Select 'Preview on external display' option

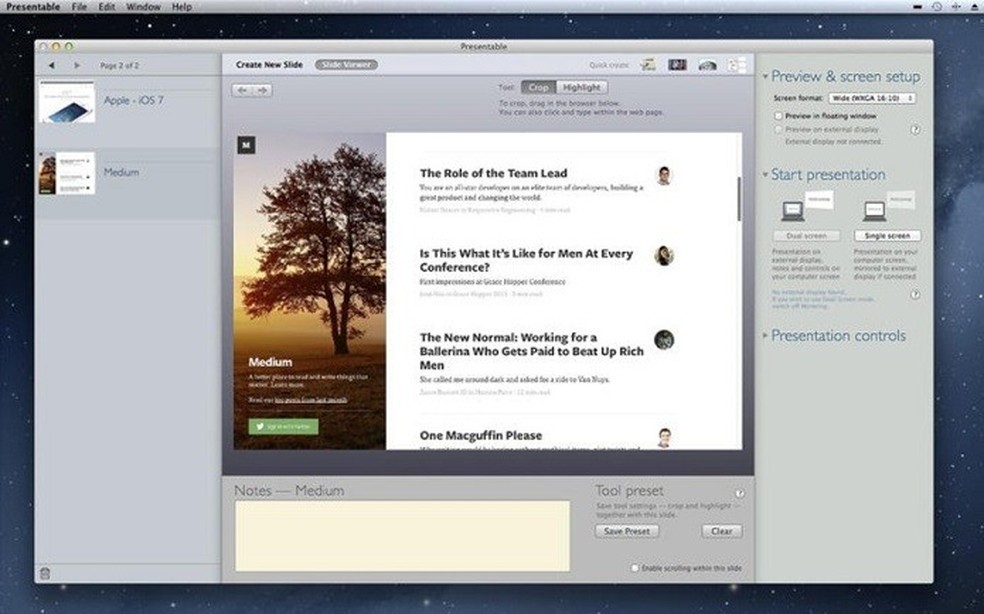coord(778,130)
